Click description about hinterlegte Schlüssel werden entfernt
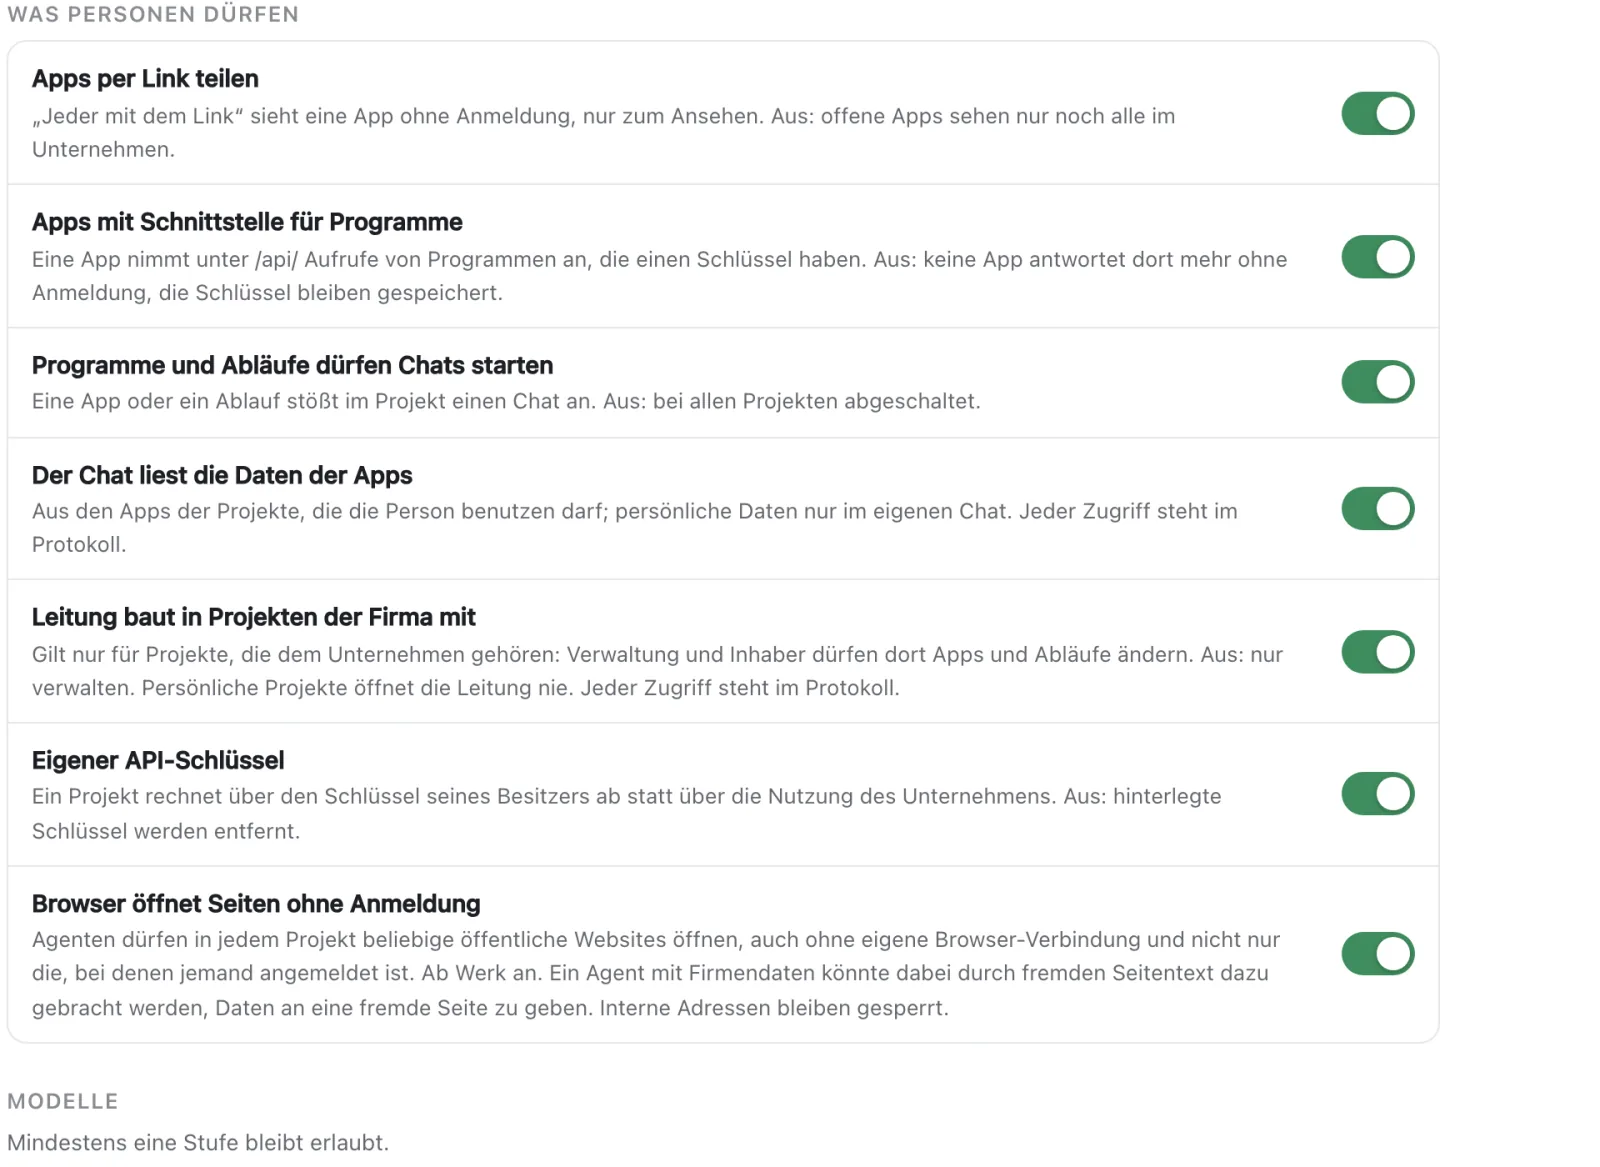Viewport: 1600px width, 1167px height. tap(627, 814)
